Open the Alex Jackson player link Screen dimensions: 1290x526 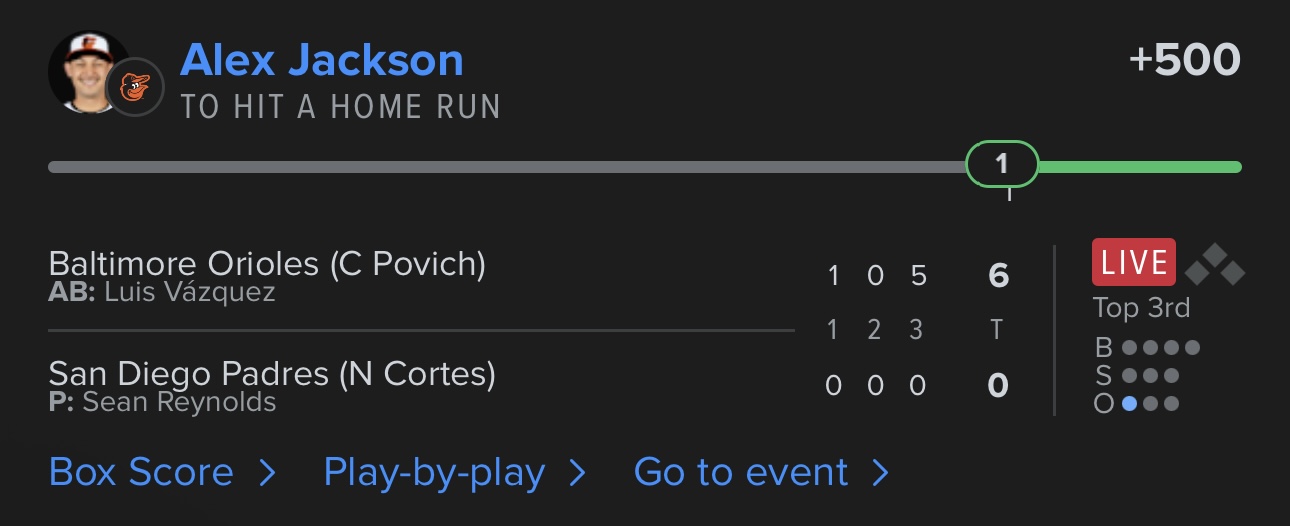click(x=322, y=61)
